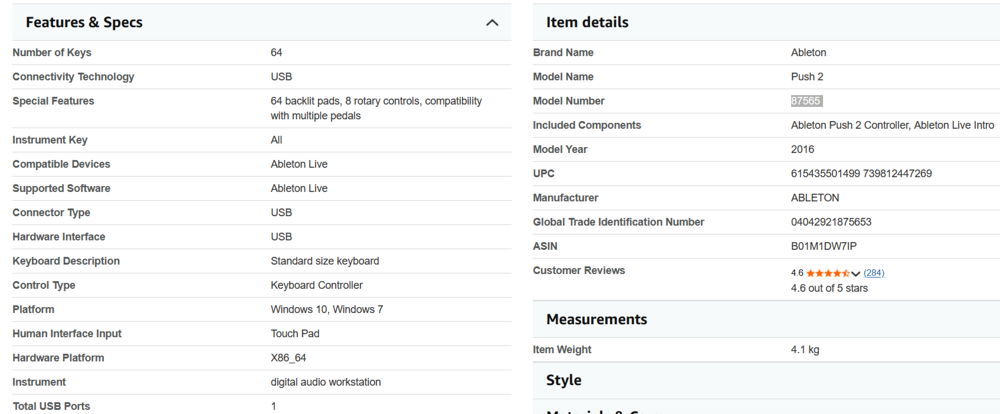Click the Hardware Platform value X86_64
Image resolution: width=1000 pixels, height=414 pixels.
[288, 358]
